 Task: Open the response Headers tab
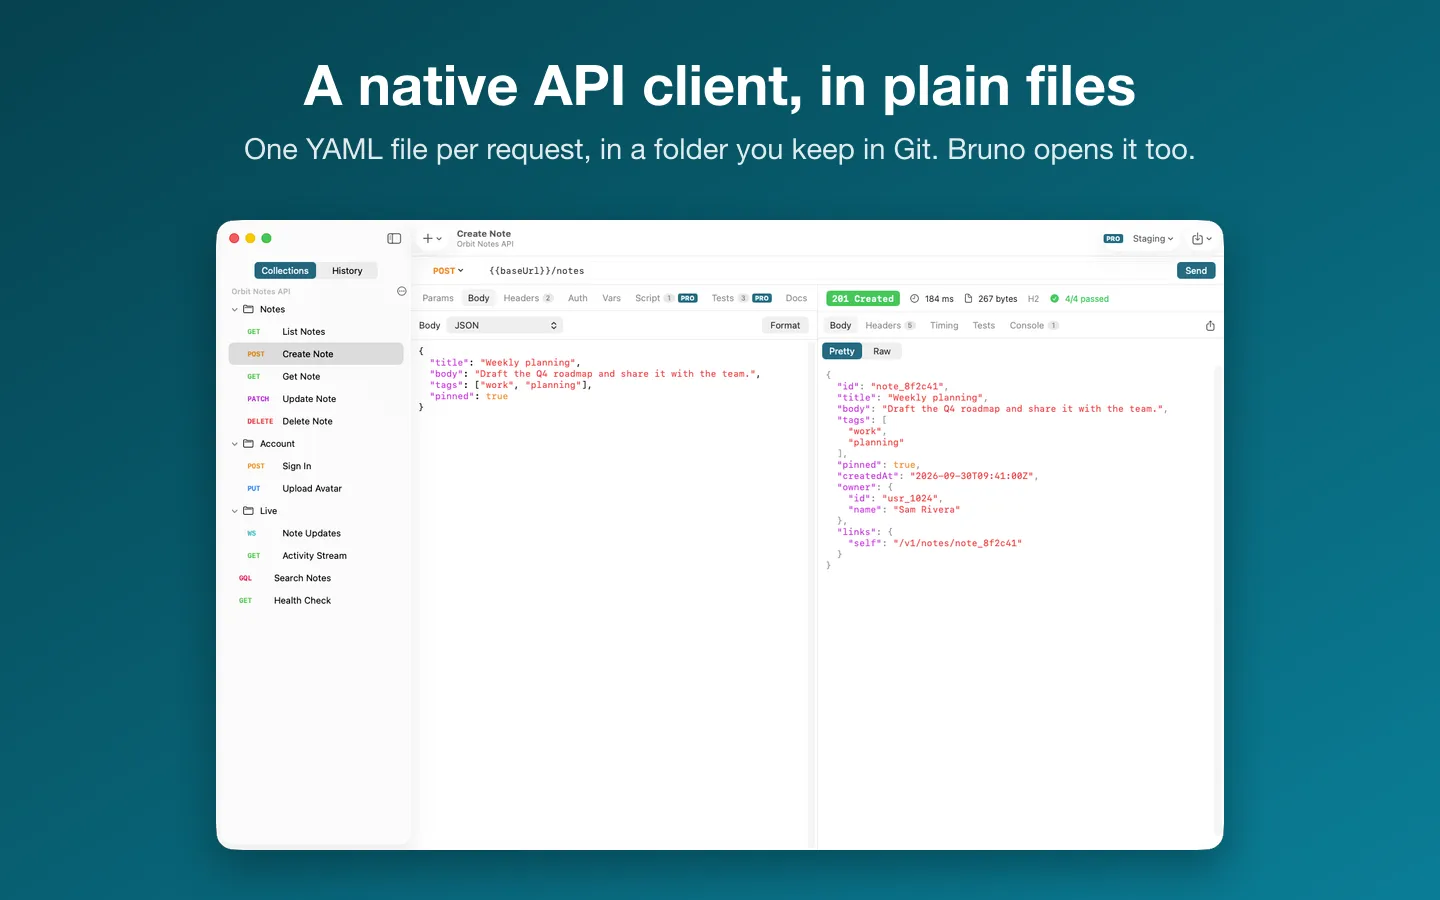[890, 325]
